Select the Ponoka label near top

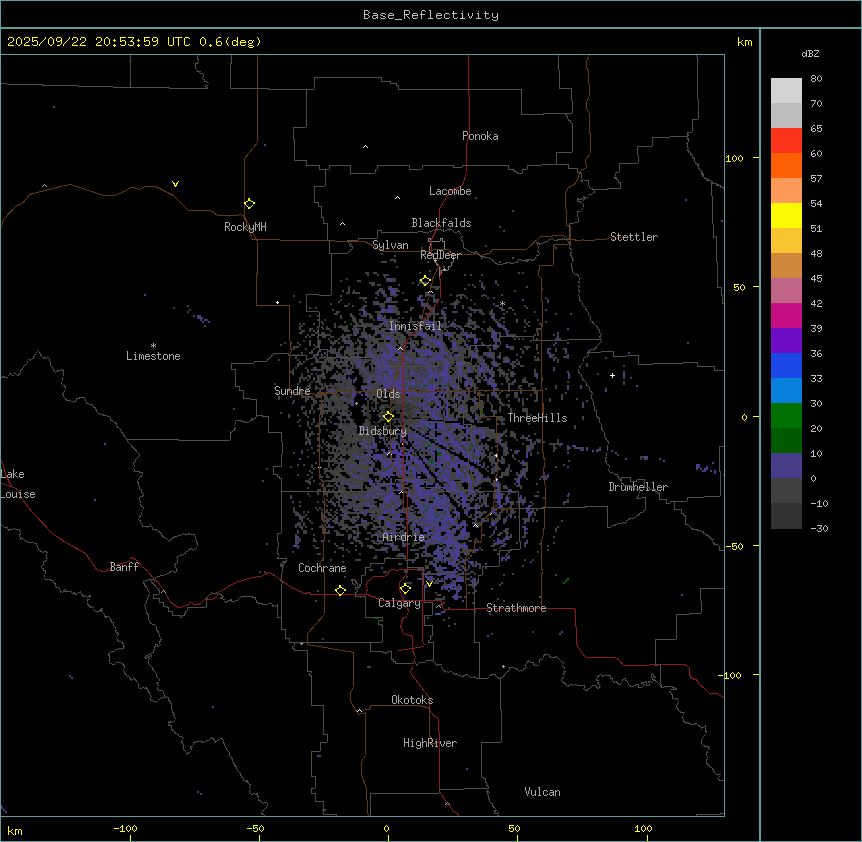[x=480, y=136]
